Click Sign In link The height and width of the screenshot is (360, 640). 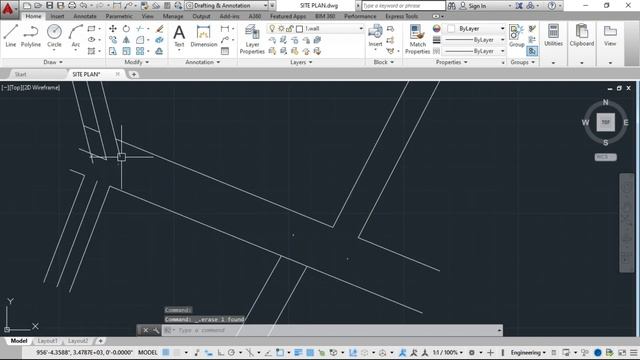point(477,6)
